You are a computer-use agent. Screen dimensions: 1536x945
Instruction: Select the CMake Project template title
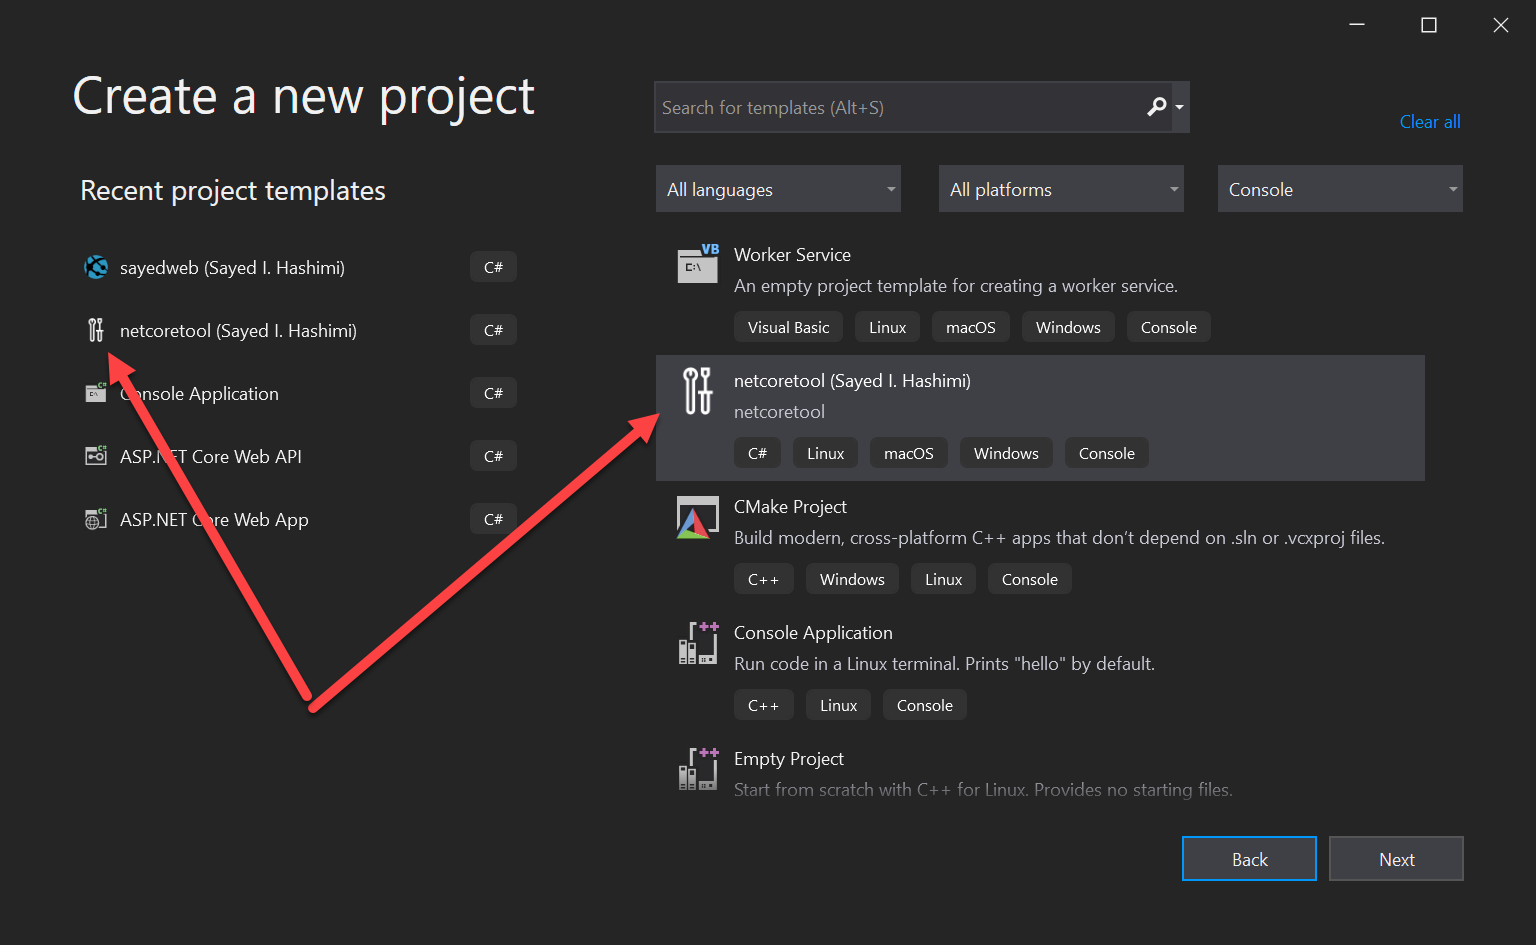[x=790, y=507]
